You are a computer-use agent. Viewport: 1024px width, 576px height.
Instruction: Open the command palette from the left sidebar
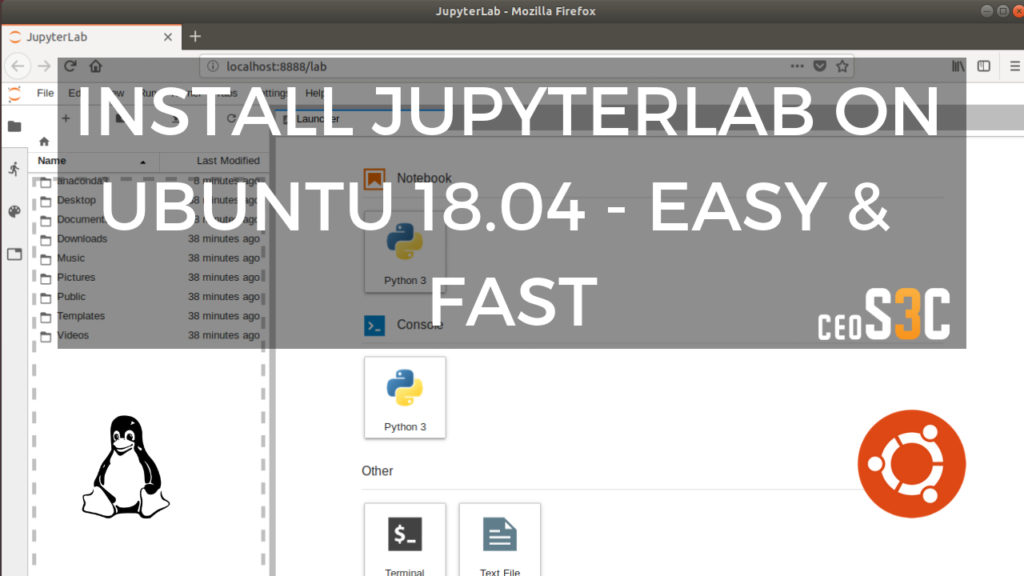(x=14, y=211)
